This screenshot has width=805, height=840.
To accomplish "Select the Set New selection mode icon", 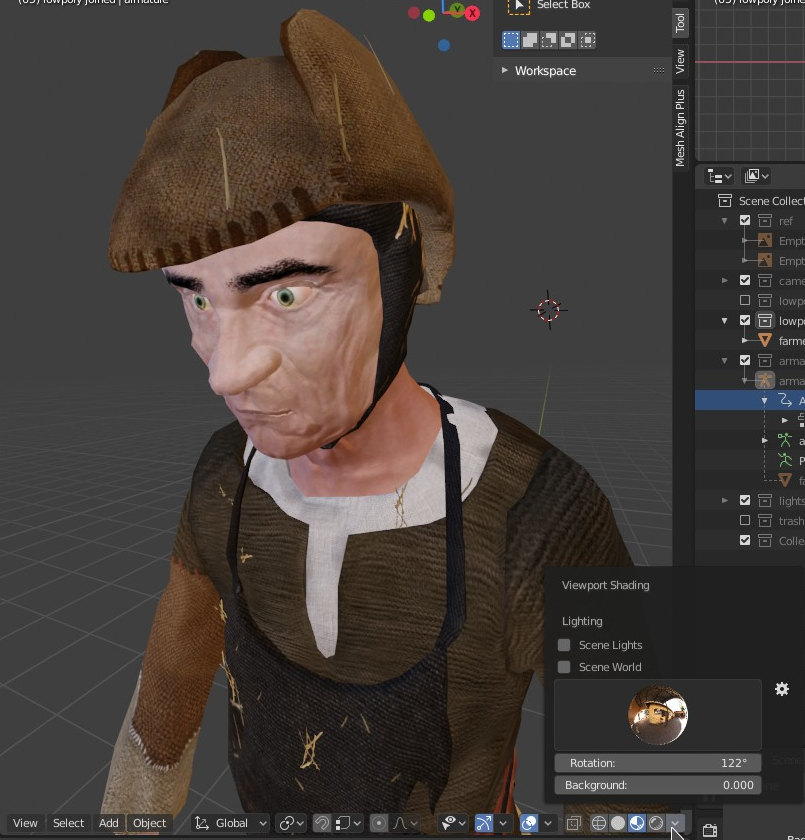I will point(510,40).
